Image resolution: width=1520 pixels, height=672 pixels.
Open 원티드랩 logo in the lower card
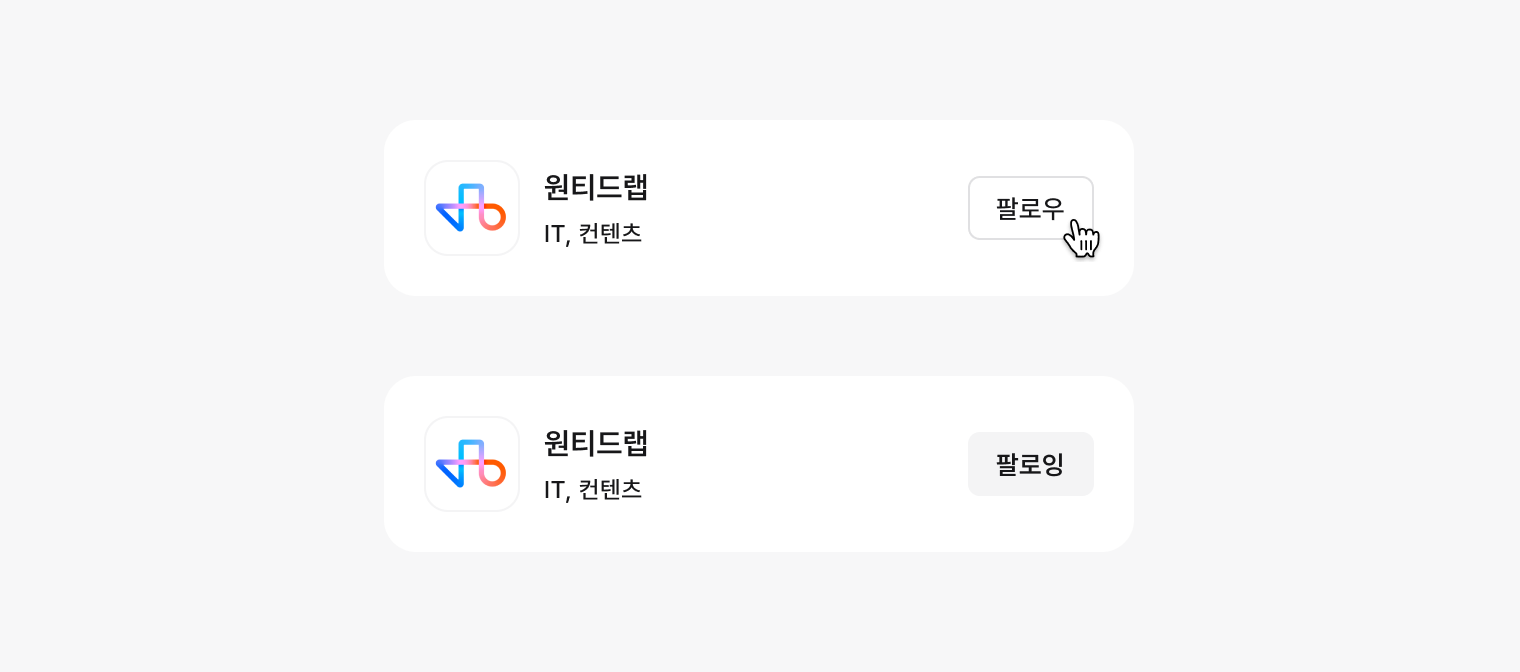tap(472, 464)
